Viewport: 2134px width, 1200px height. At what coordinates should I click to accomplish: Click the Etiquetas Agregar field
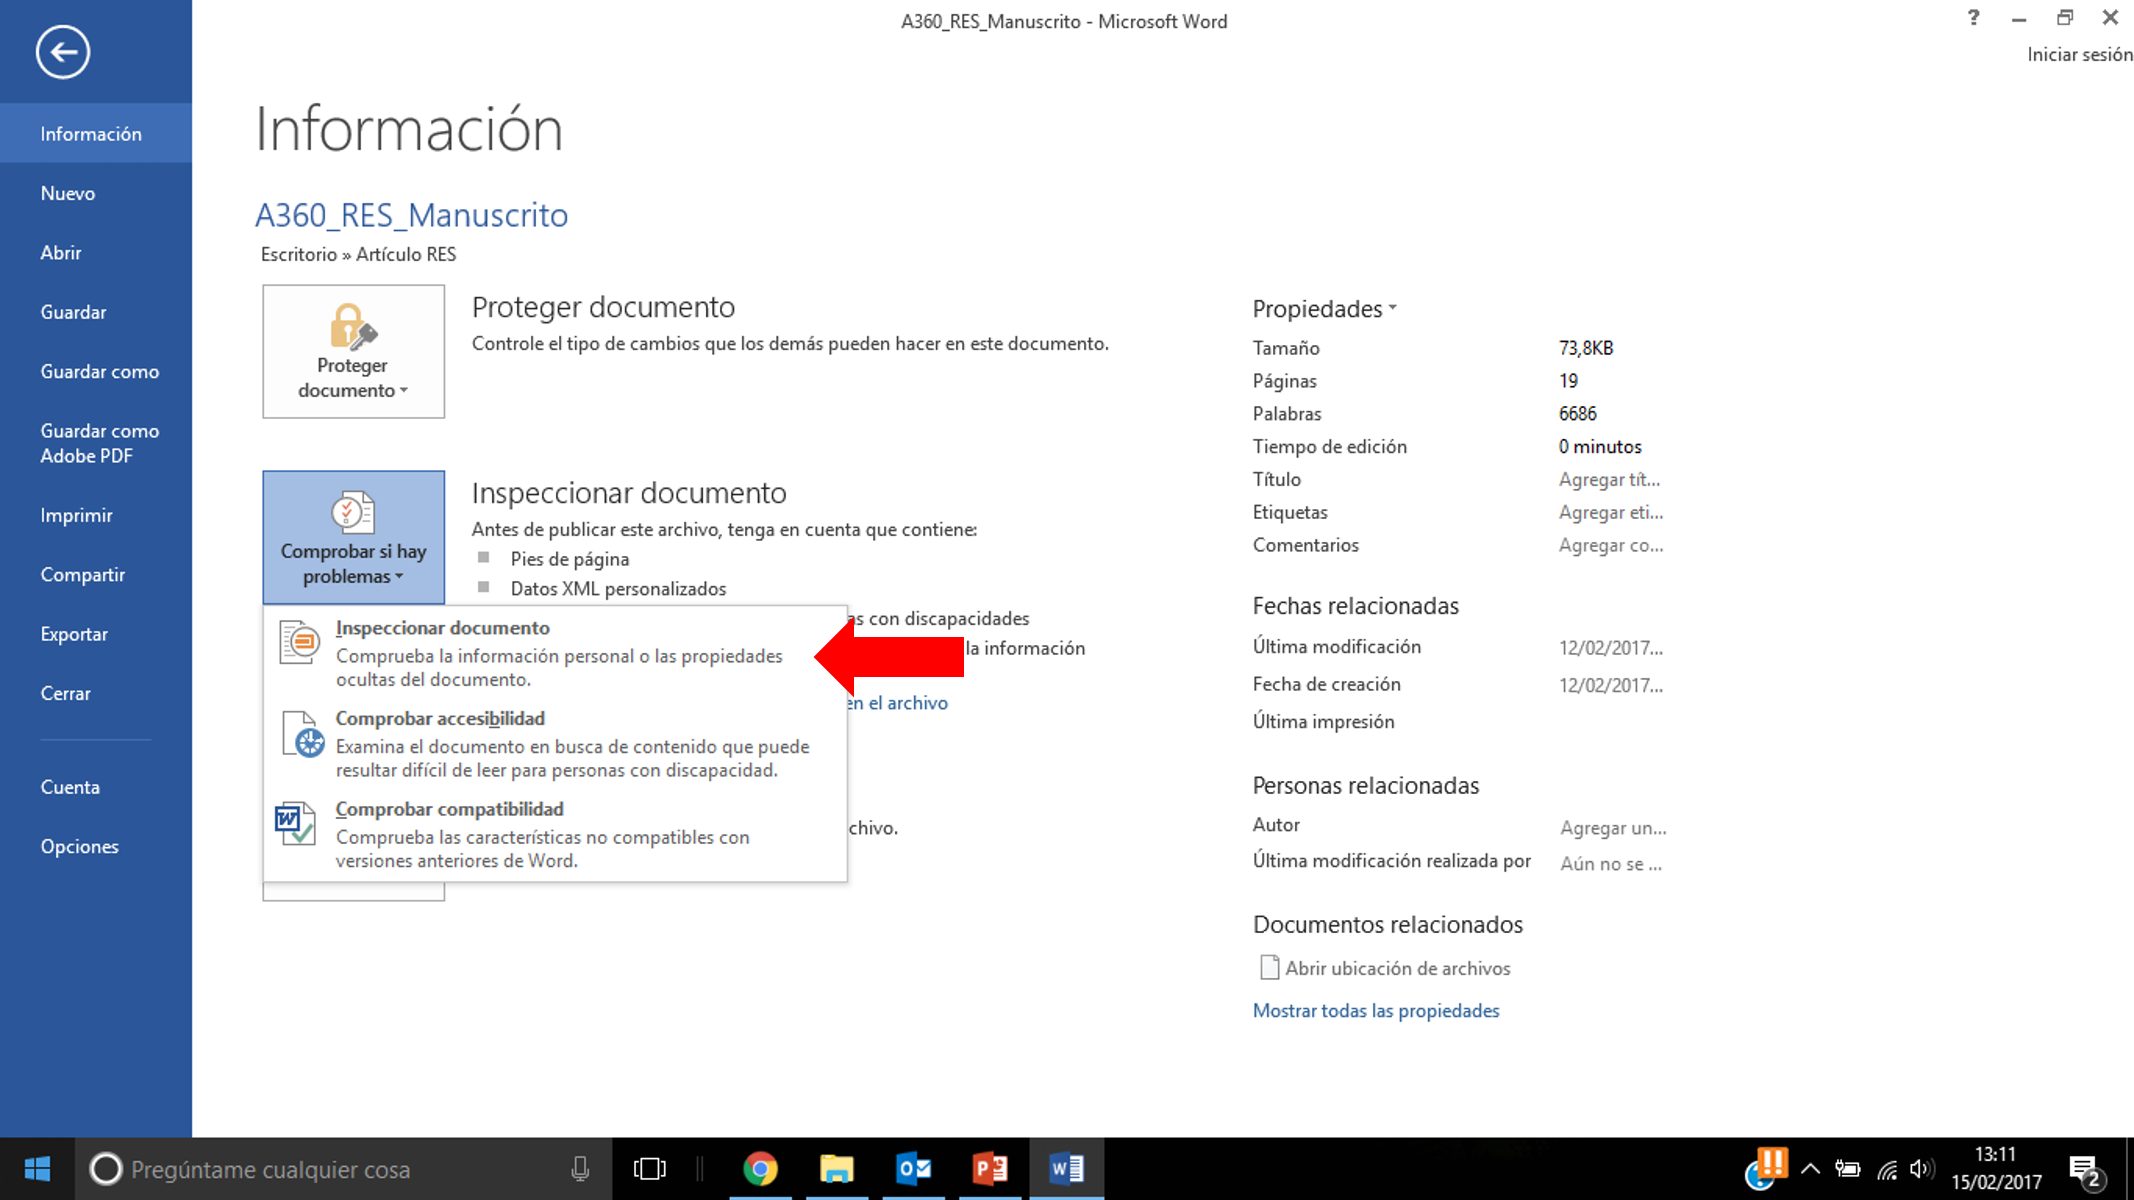(1611, 513)
